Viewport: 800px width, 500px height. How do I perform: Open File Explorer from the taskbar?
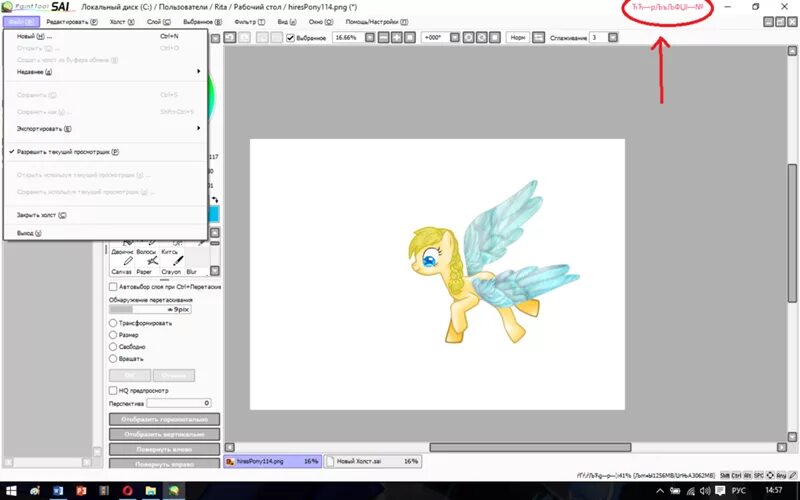[x=151, y=491]
